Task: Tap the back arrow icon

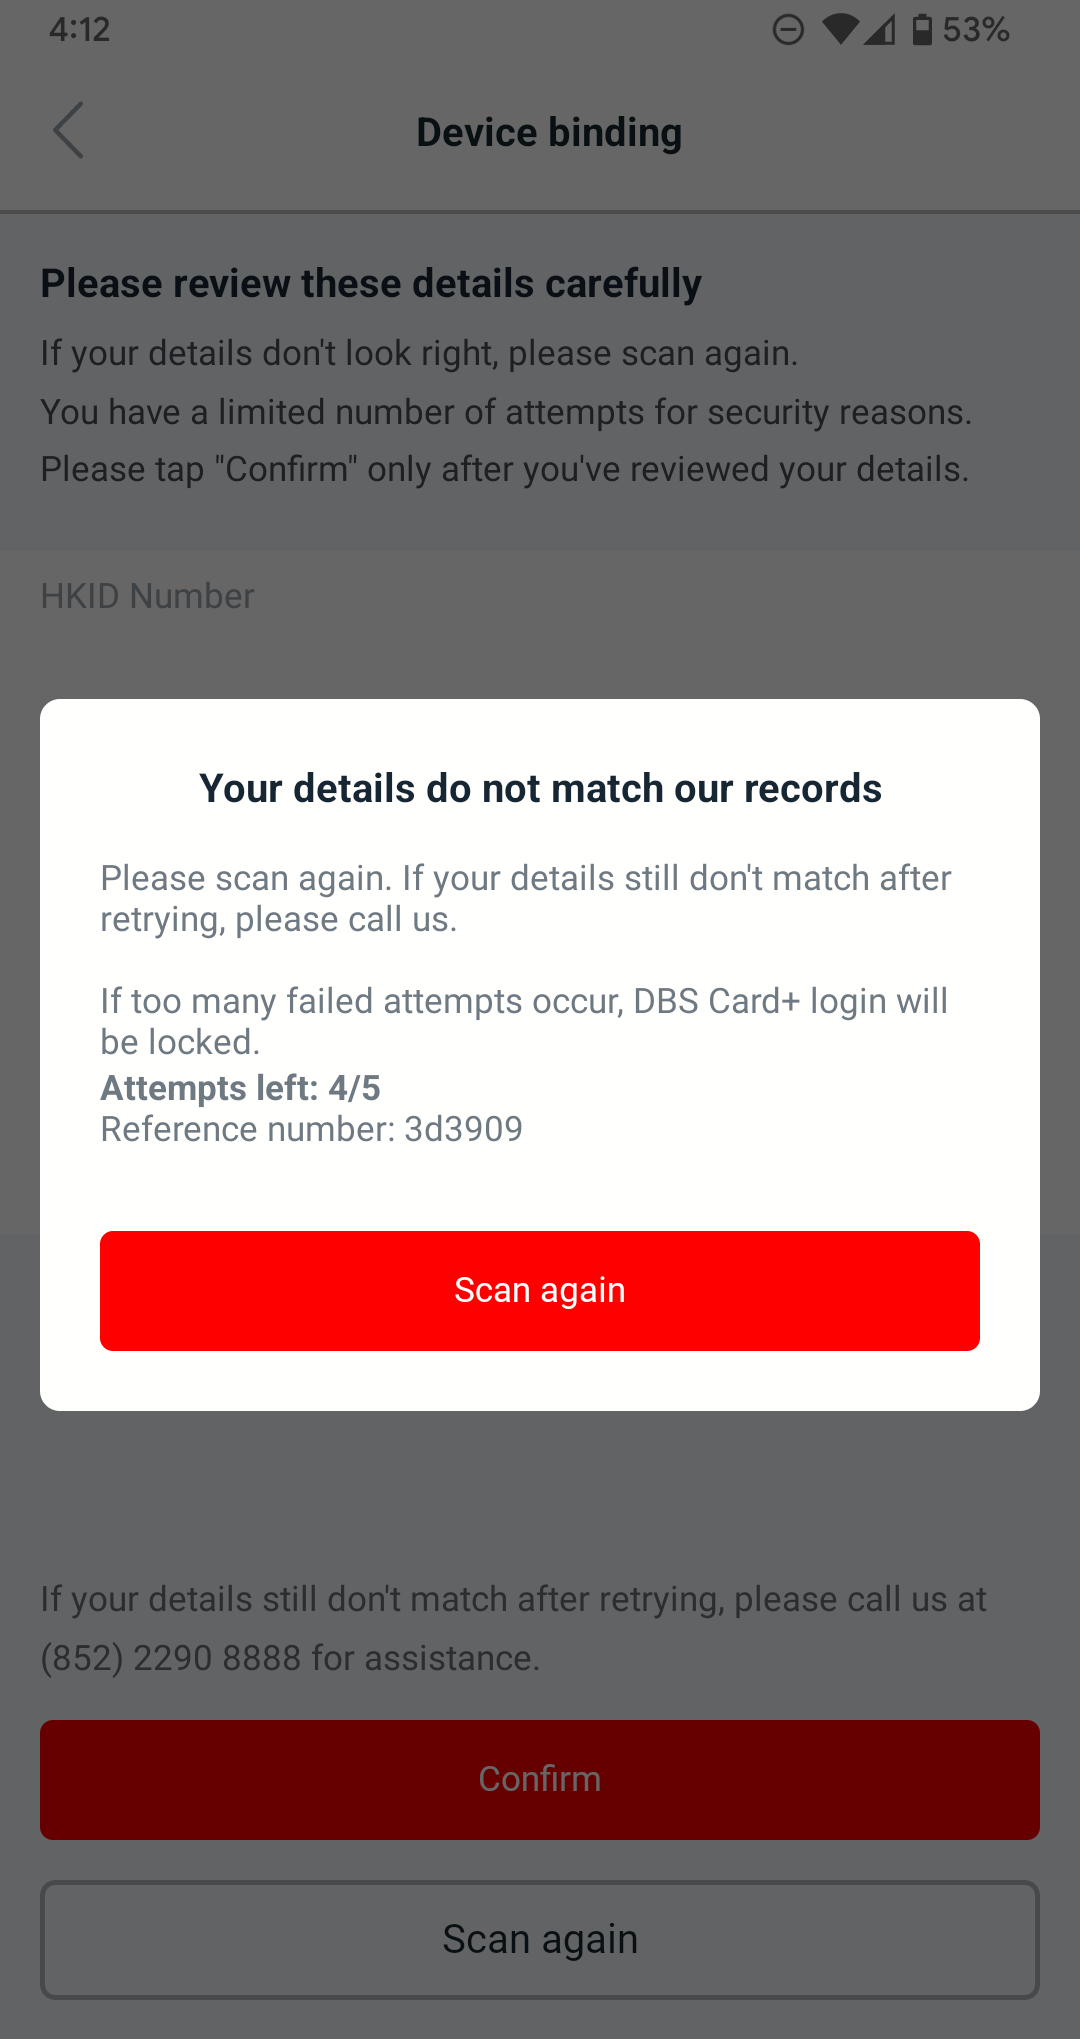Action: (68, 131)
